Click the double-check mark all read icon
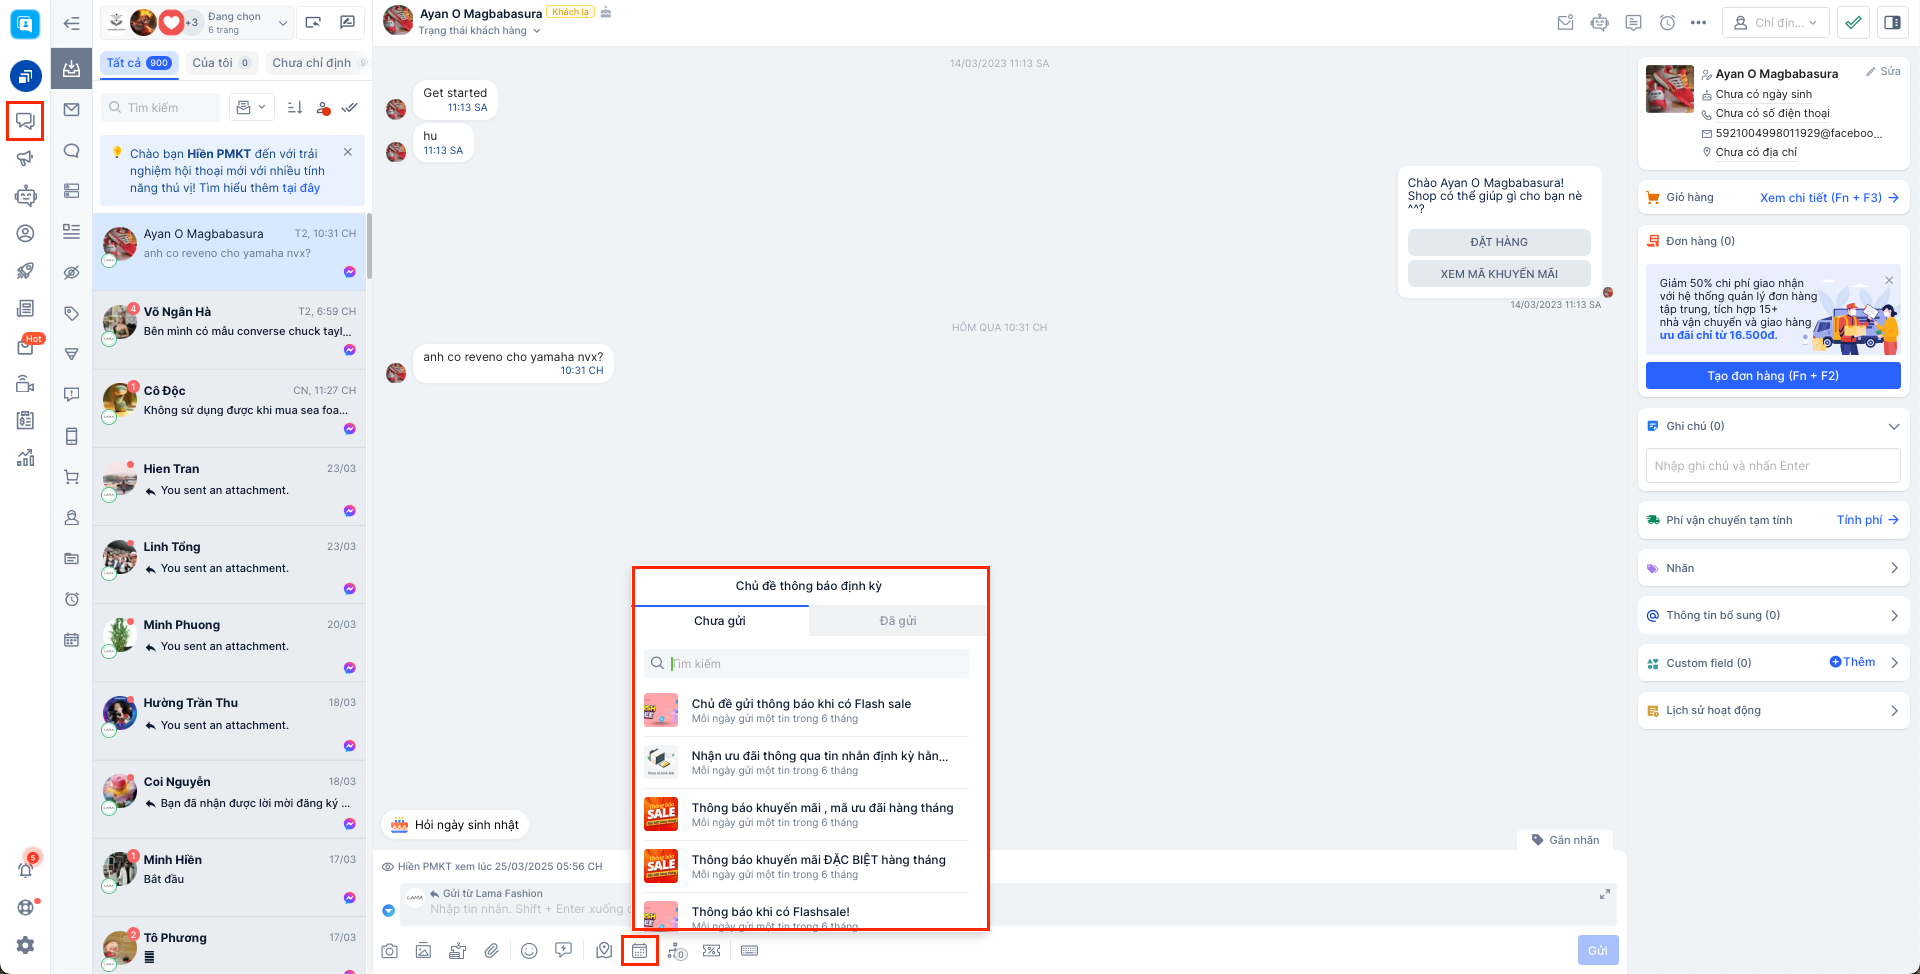The height and width of the screenshot is (974, 1920). pos(349,107)
